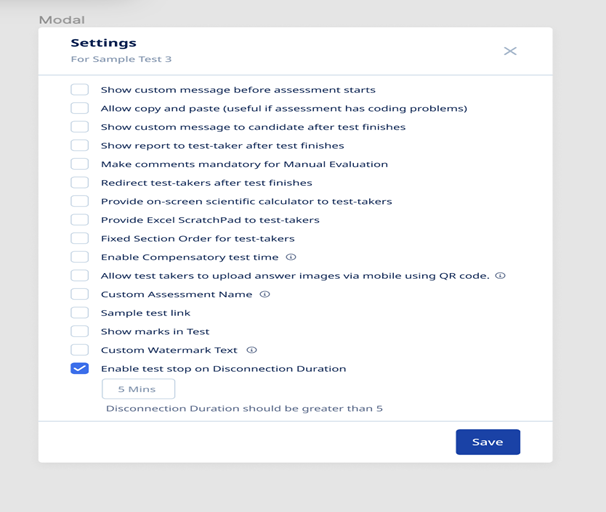
Task: Check the Custom Watermark Text box
Action: coord(80,350)
